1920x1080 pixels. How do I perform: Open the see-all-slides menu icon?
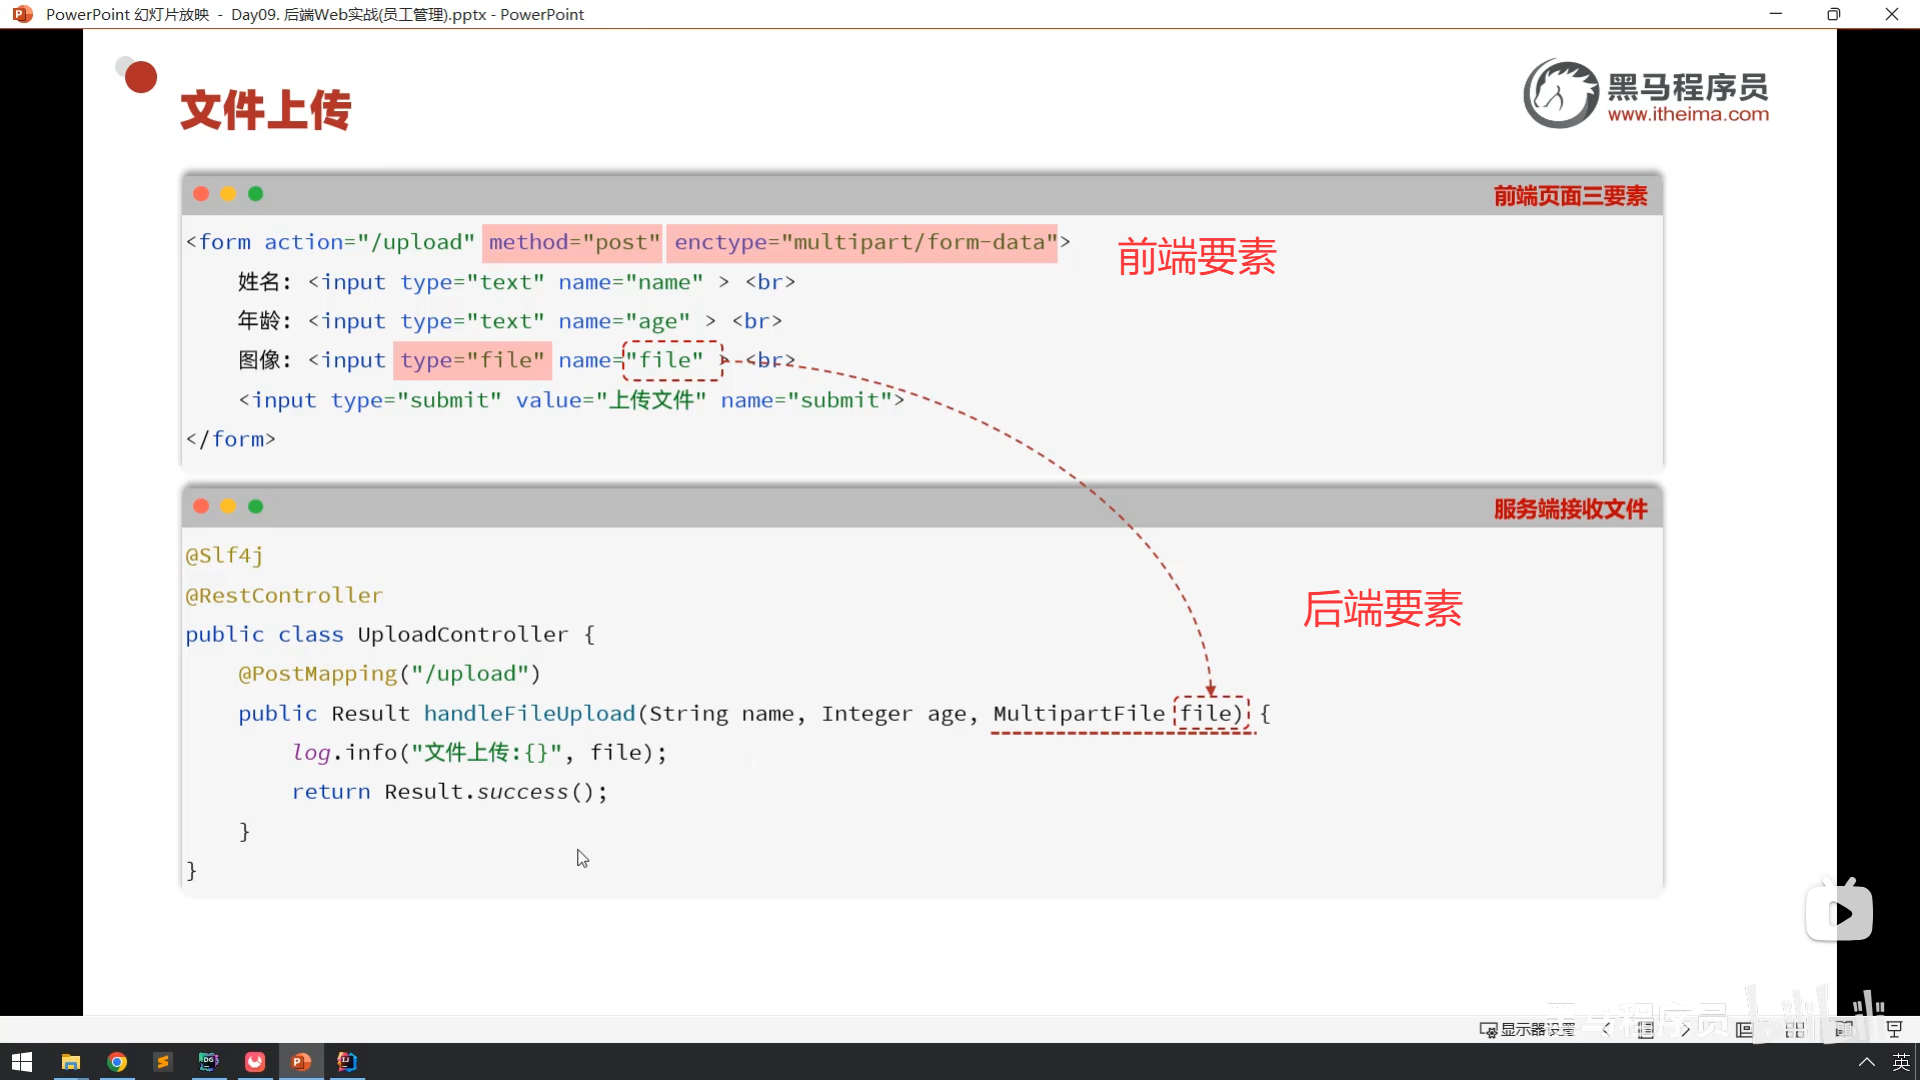1646,1029
